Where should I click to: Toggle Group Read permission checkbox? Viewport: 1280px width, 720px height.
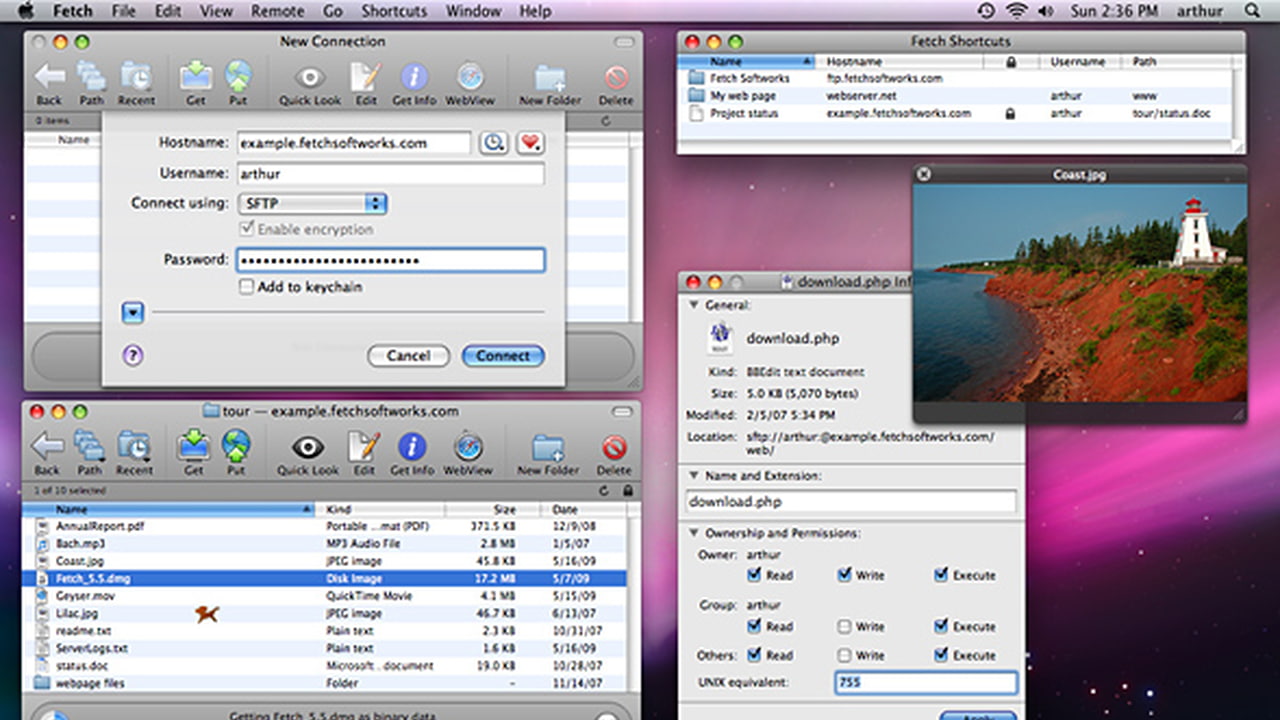[754, 626]
